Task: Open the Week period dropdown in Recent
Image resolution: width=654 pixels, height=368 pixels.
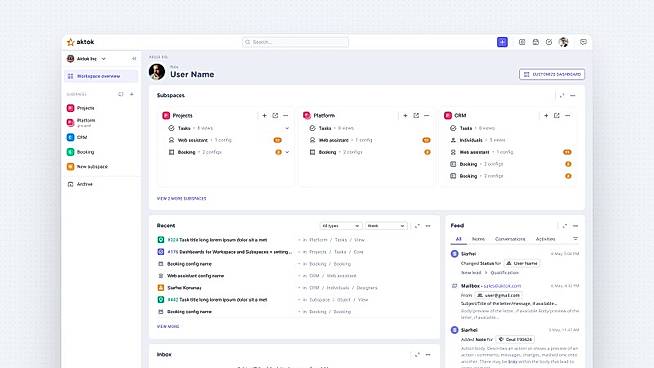Action: (386, 226)
